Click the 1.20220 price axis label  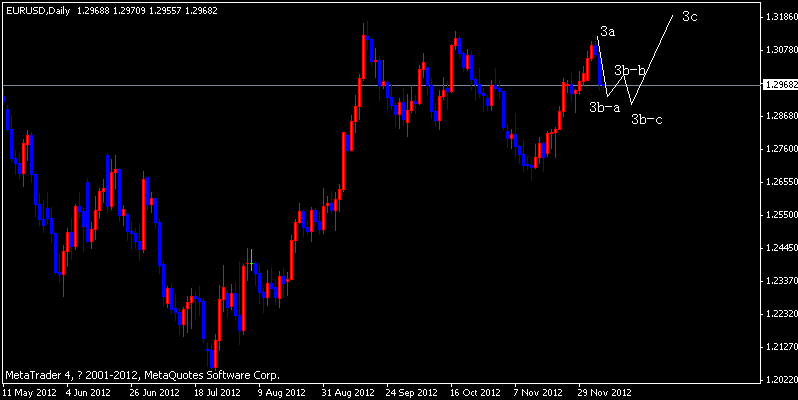[x=781, y=380]
